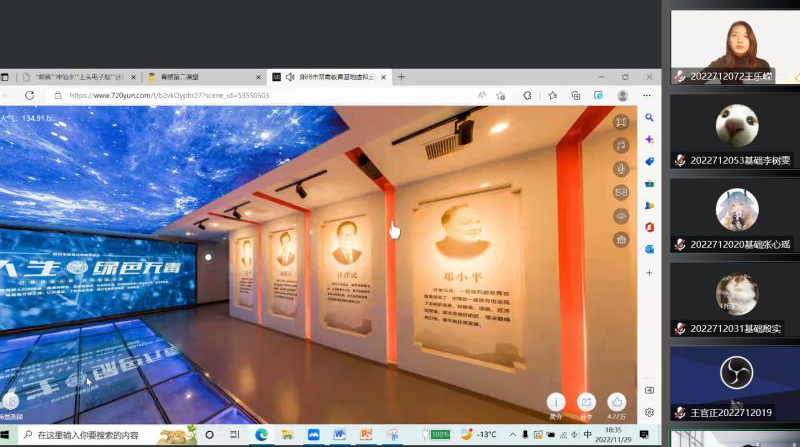Open the info (简介) button
This screenshot has height=447, width=800.
[x=556, y=402]
